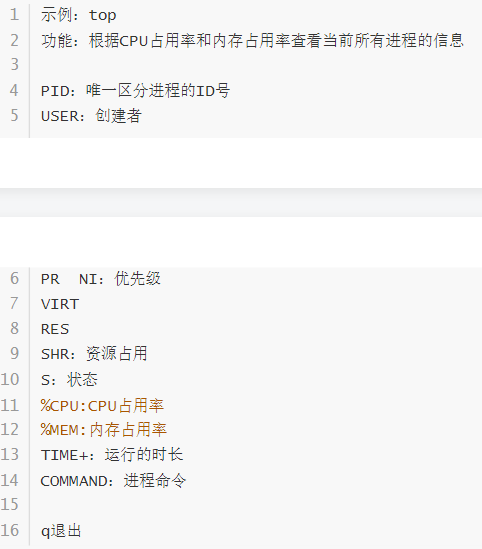This screenshot has width=482, height=549.
Task: Click empty line number 3
Action: [x=14, y=64]
